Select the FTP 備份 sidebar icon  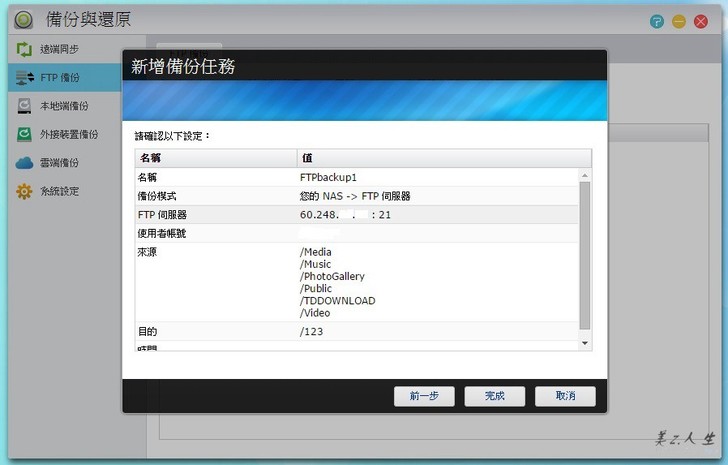24,78
